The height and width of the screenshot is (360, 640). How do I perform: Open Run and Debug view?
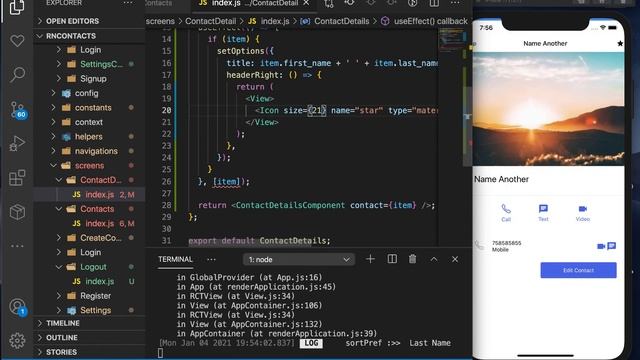point(17,143)
